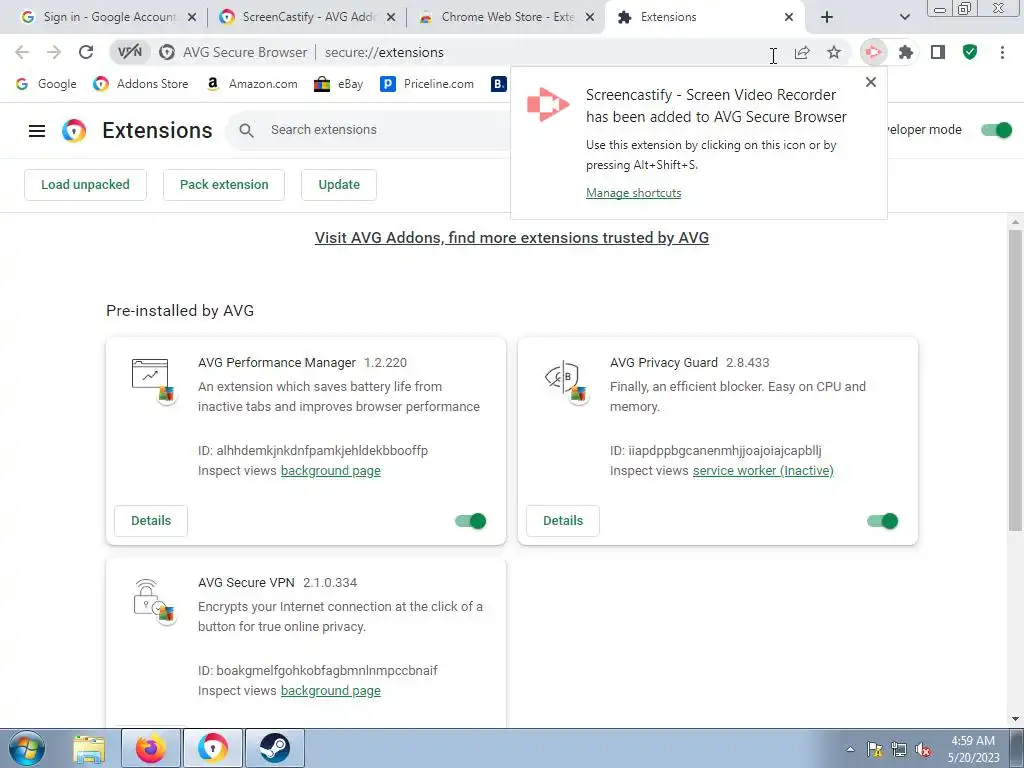Click the AVG Secure VPN extension icon
The width and height of the screenshot is (1024, 768).
click(153, 601)
